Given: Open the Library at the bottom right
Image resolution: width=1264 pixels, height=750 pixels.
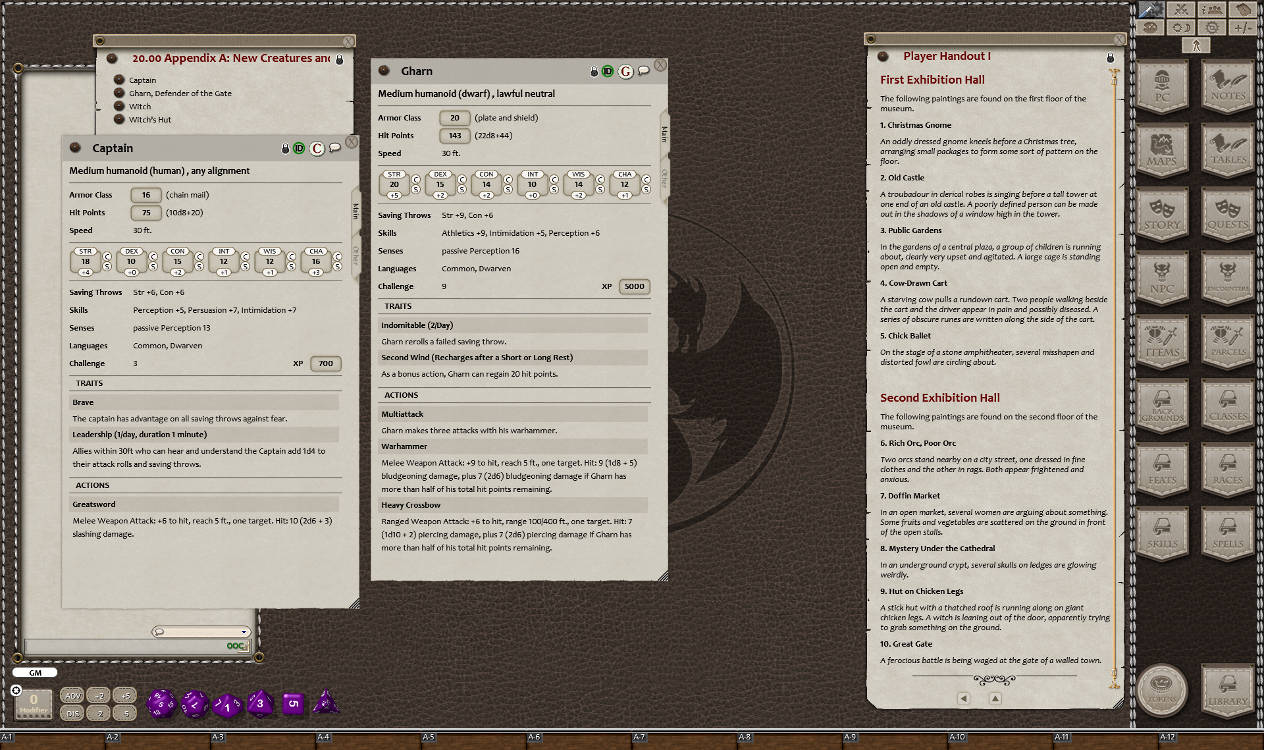Looking at the screenshot, I should [1228, 690].
